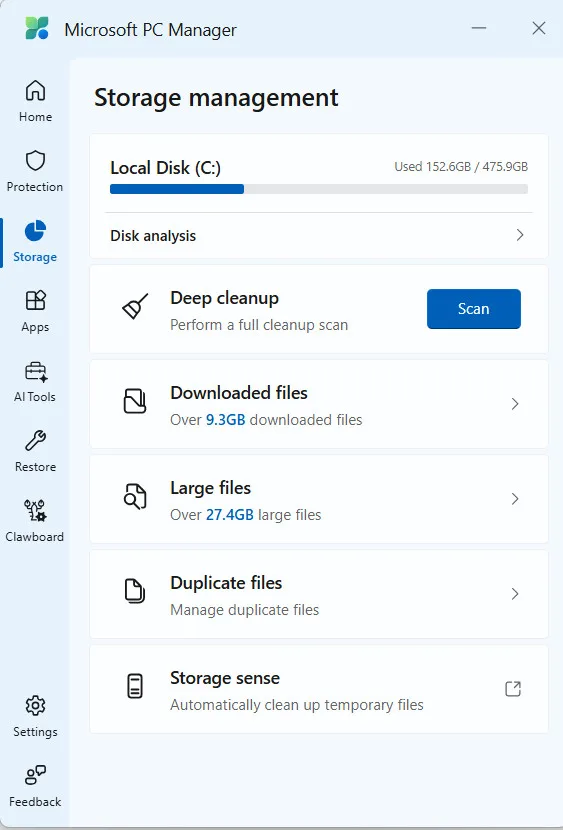The width and height of the screenshot is (563, 830).
Task: Open the Feedback icon
Action: tap(35, 775)
